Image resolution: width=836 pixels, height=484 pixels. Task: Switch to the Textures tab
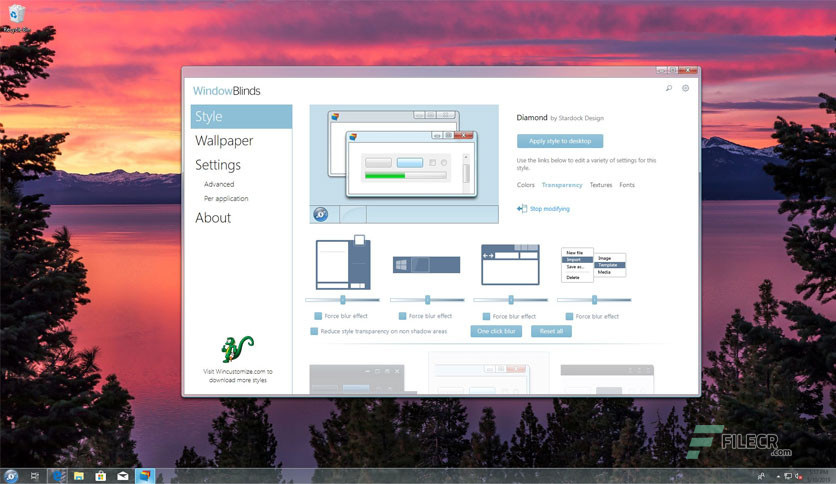coord(600,185)
